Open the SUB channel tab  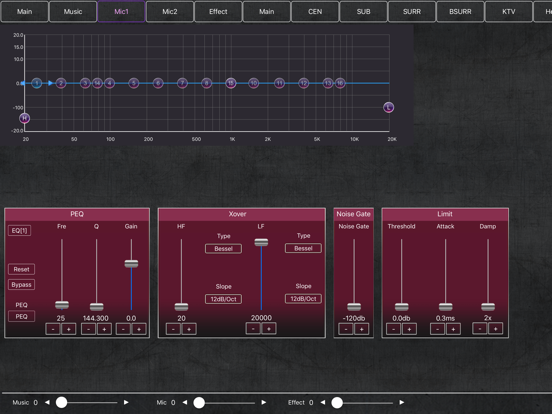pos(364,12)
